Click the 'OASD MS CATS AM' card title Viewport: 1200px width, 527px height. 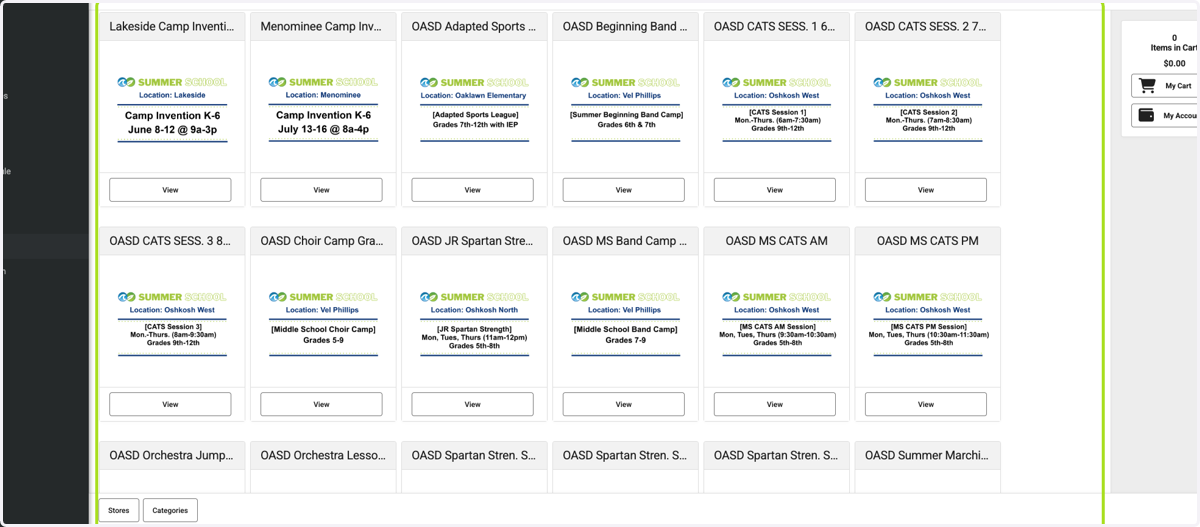[x=776, y=241]
